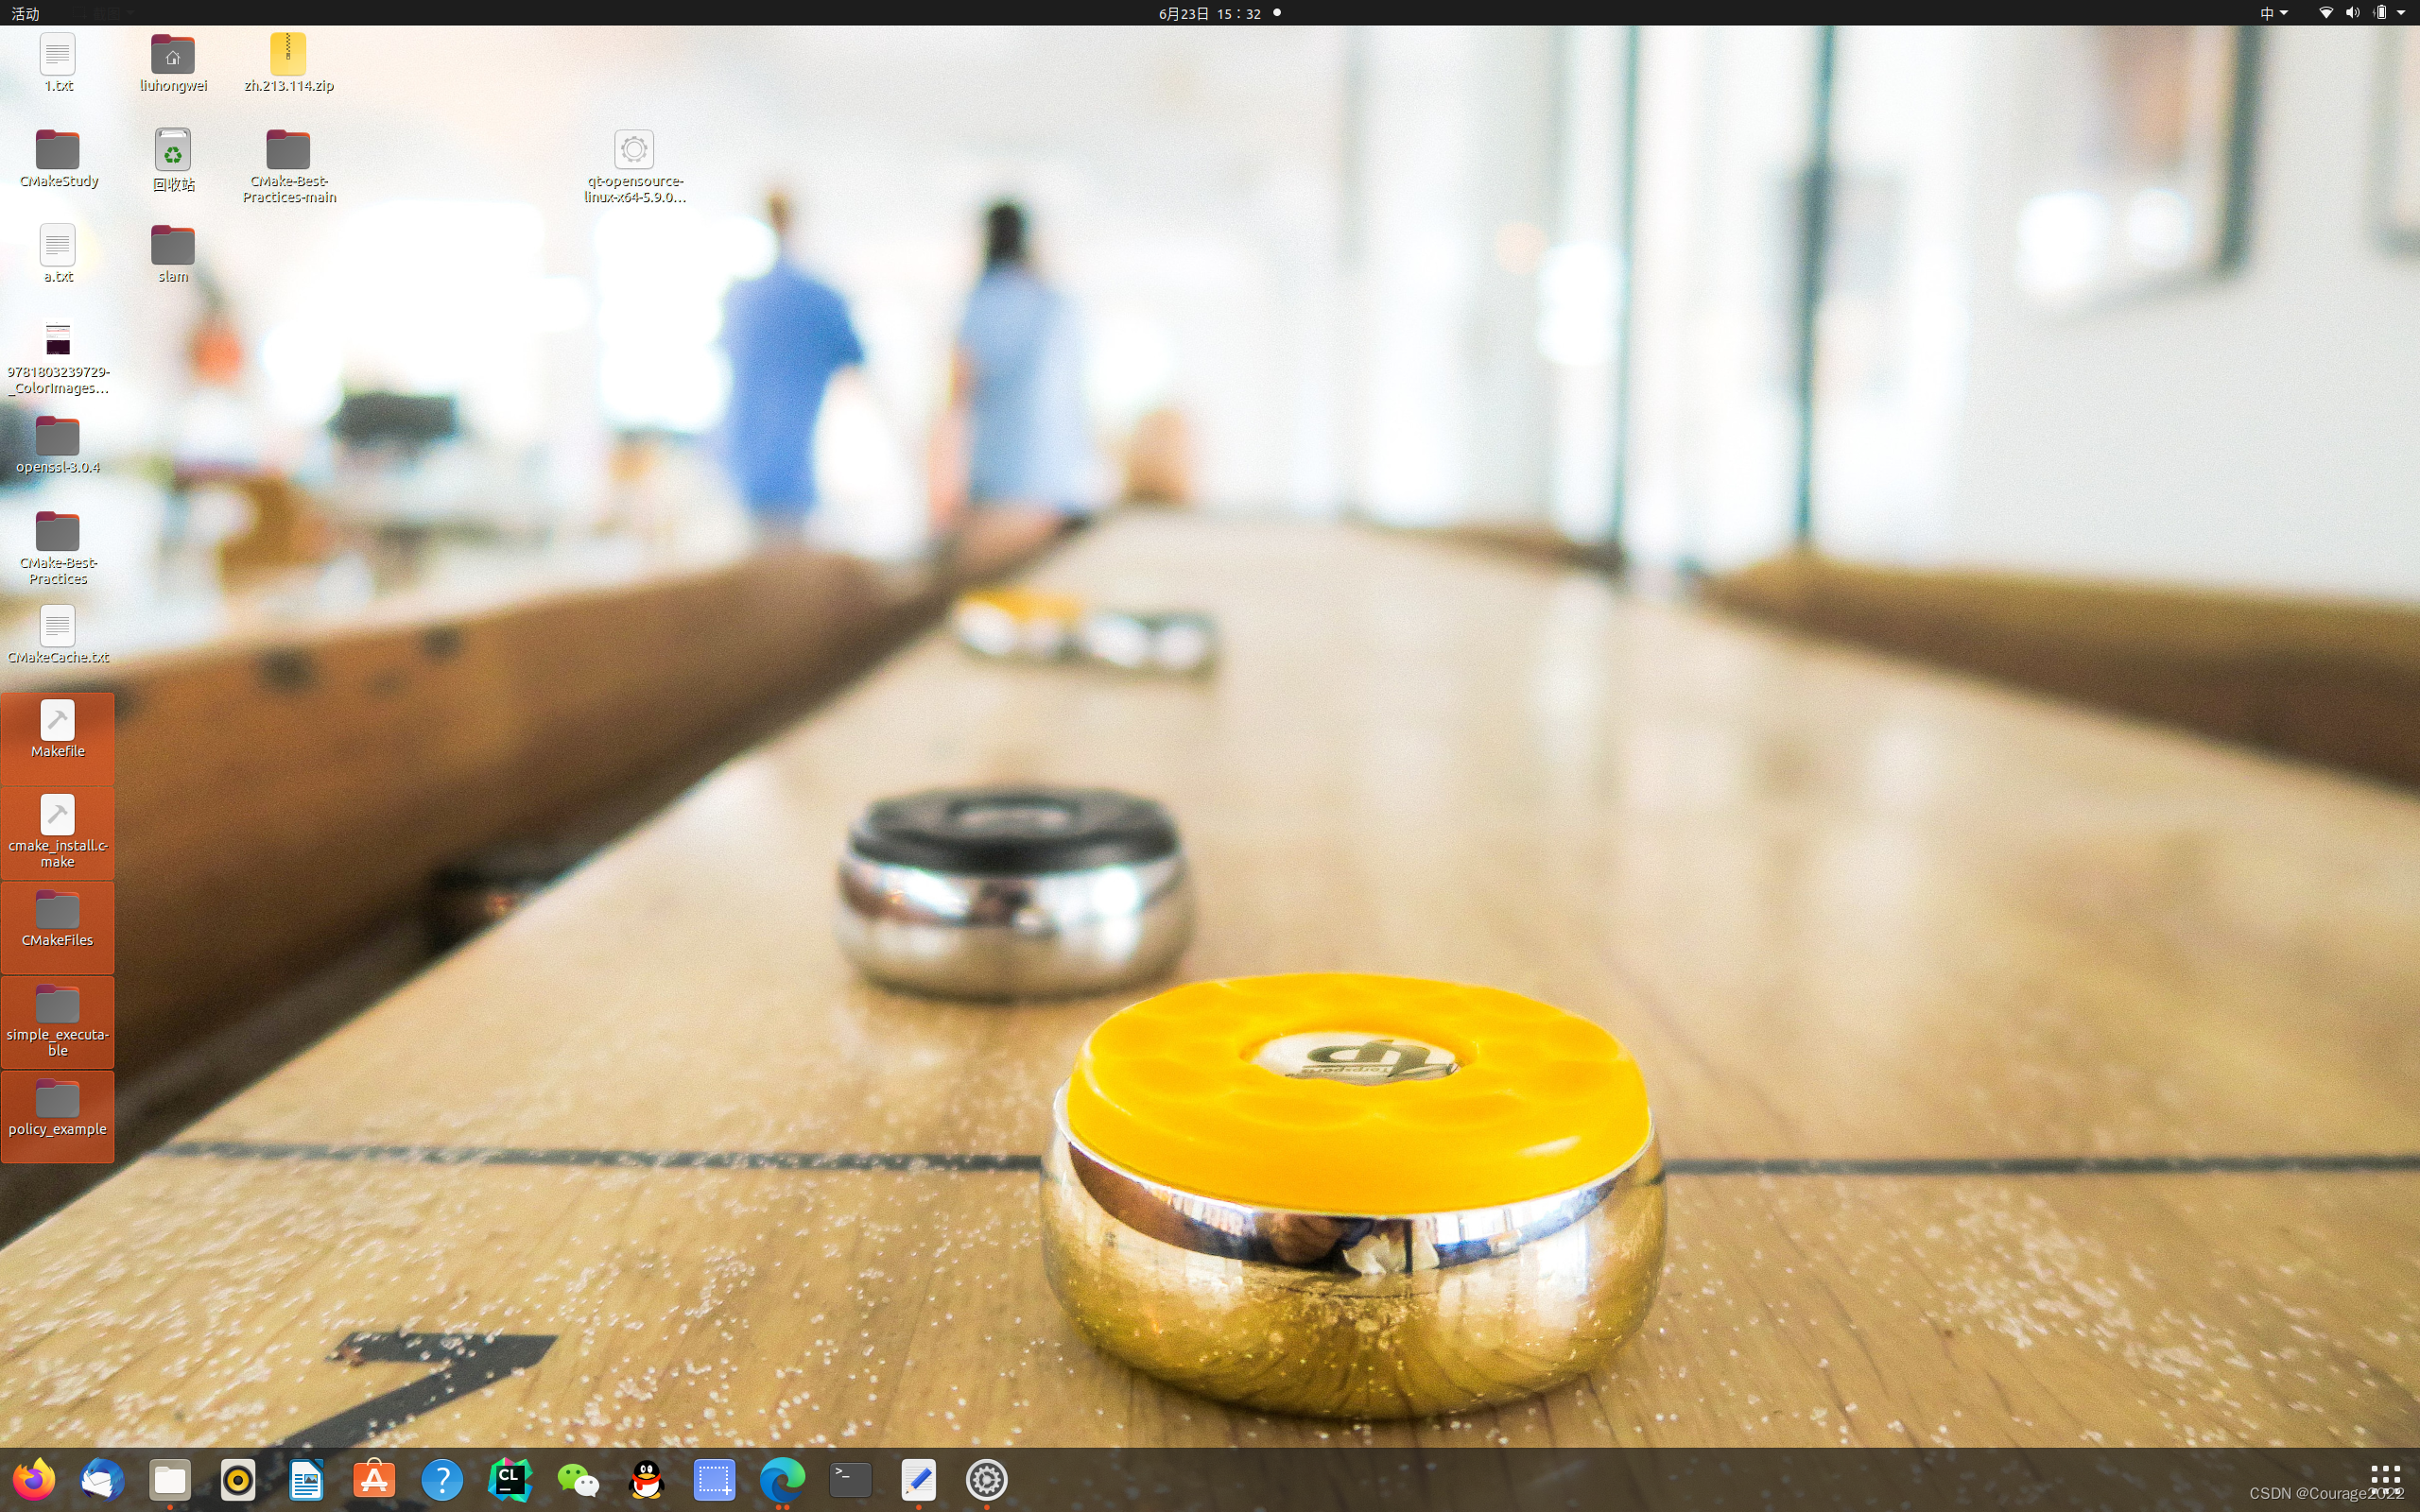This screenshot has height=1512, width=2420.
Task: Open Rhythmbox music player
Action: [x=238, y=1478]
